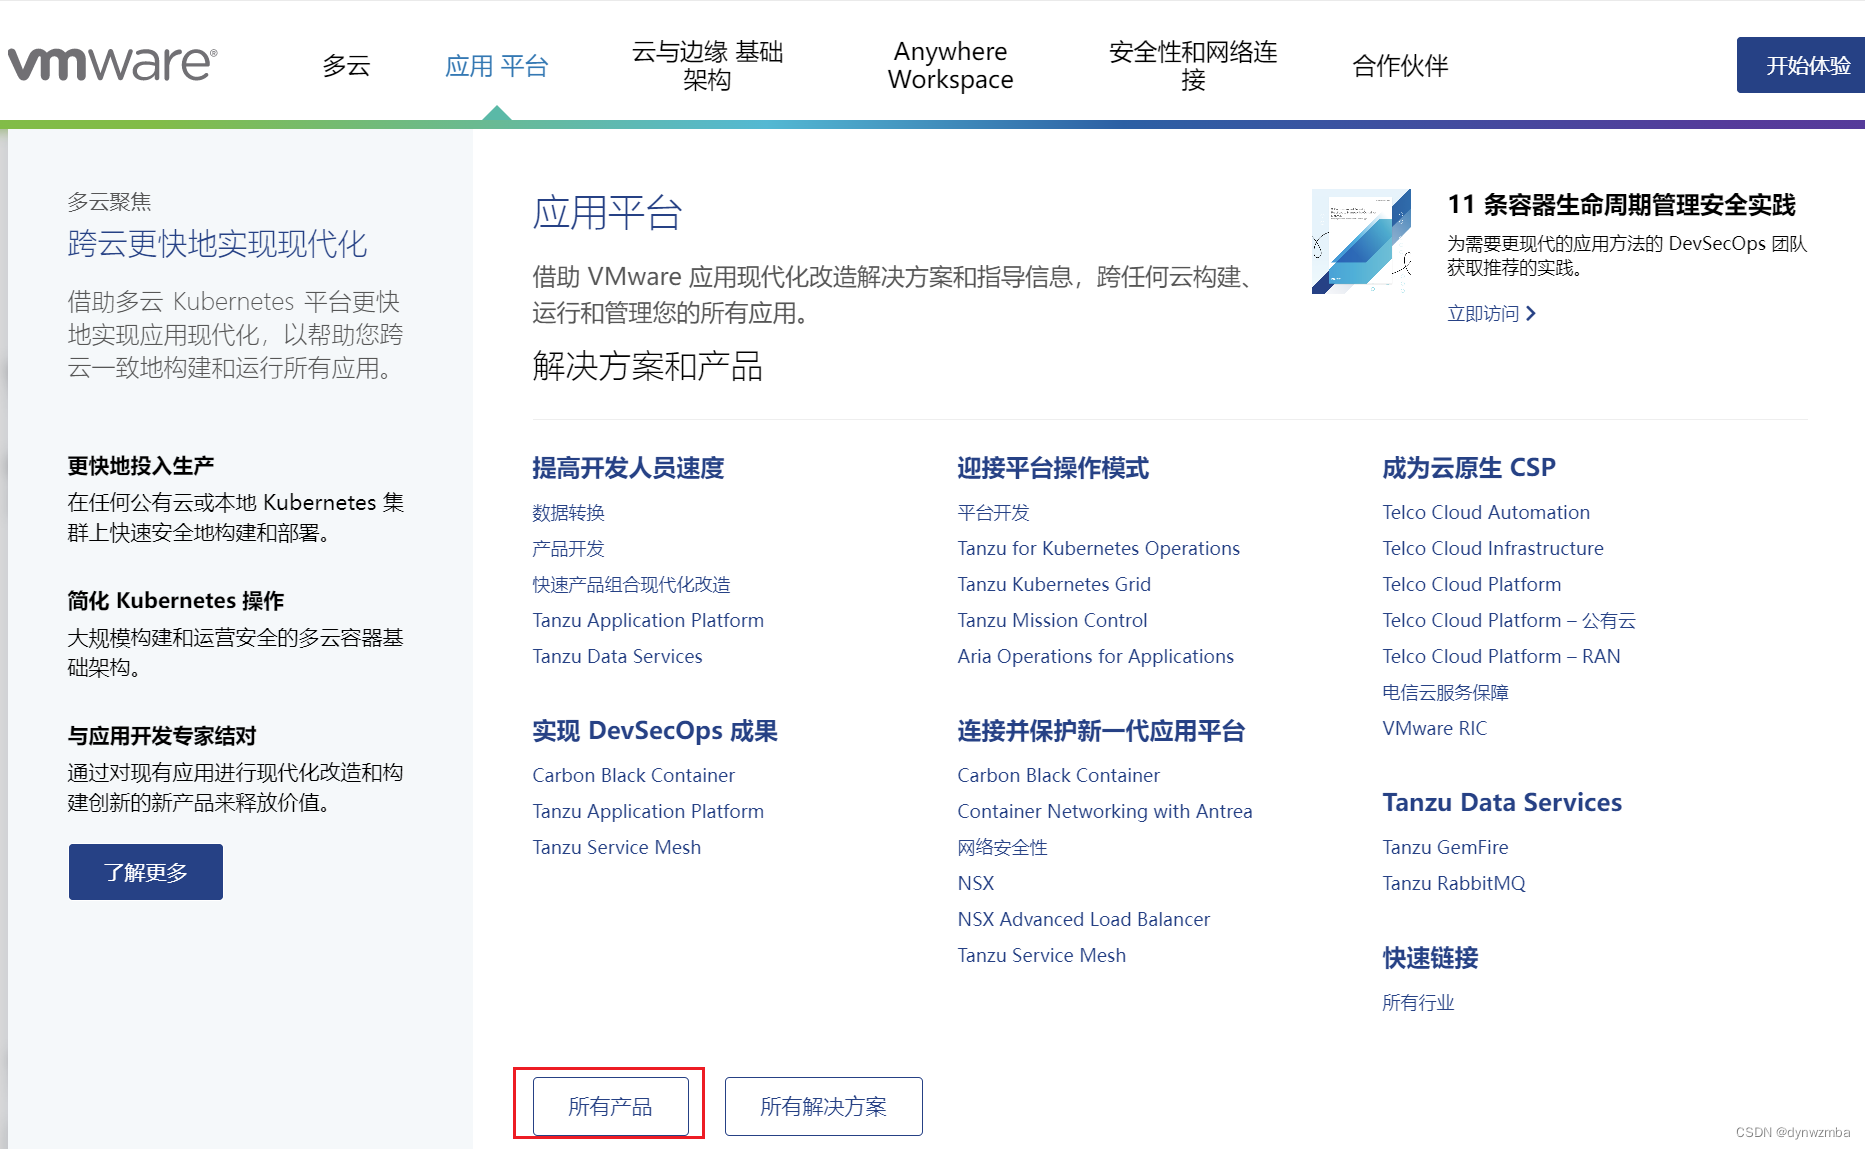
Task: Open NSX Advanced Load Balancer link
Action: [x=1083, y=920]
